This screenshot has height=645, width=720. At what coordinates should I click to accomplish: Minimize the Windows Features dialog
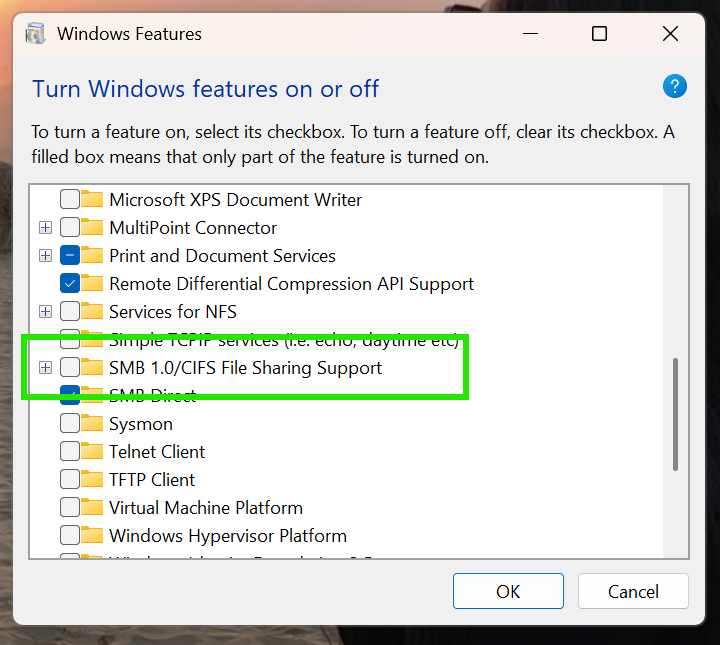pos(530,34)
